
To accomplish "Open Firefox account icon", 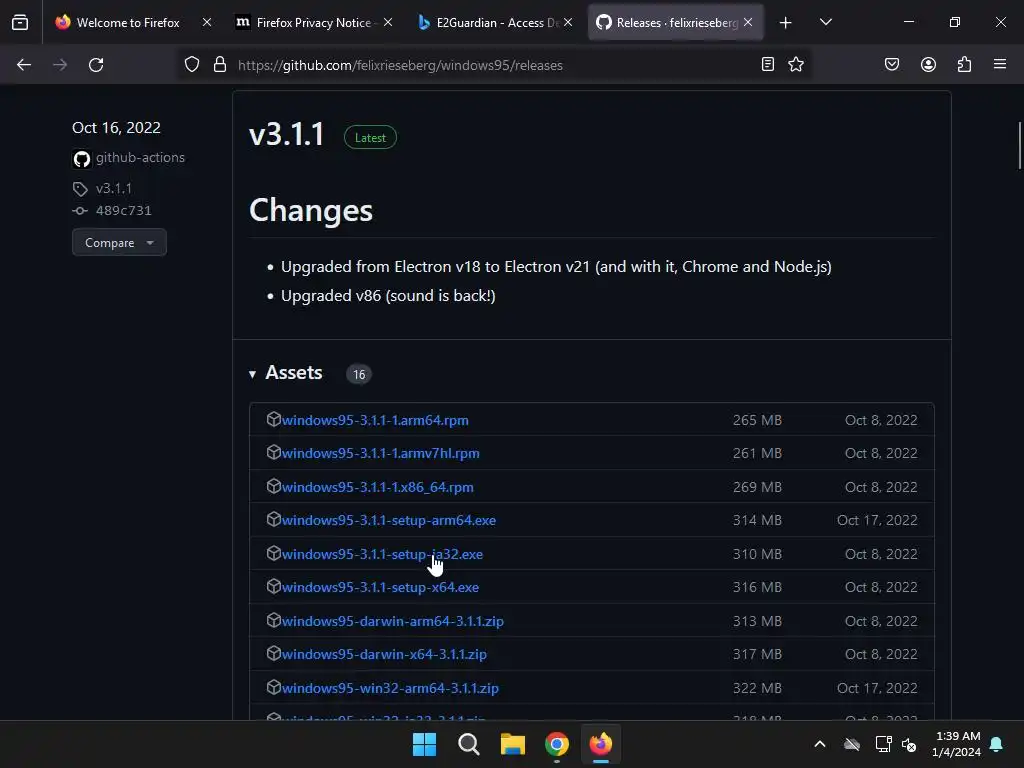I will (928, 64).
